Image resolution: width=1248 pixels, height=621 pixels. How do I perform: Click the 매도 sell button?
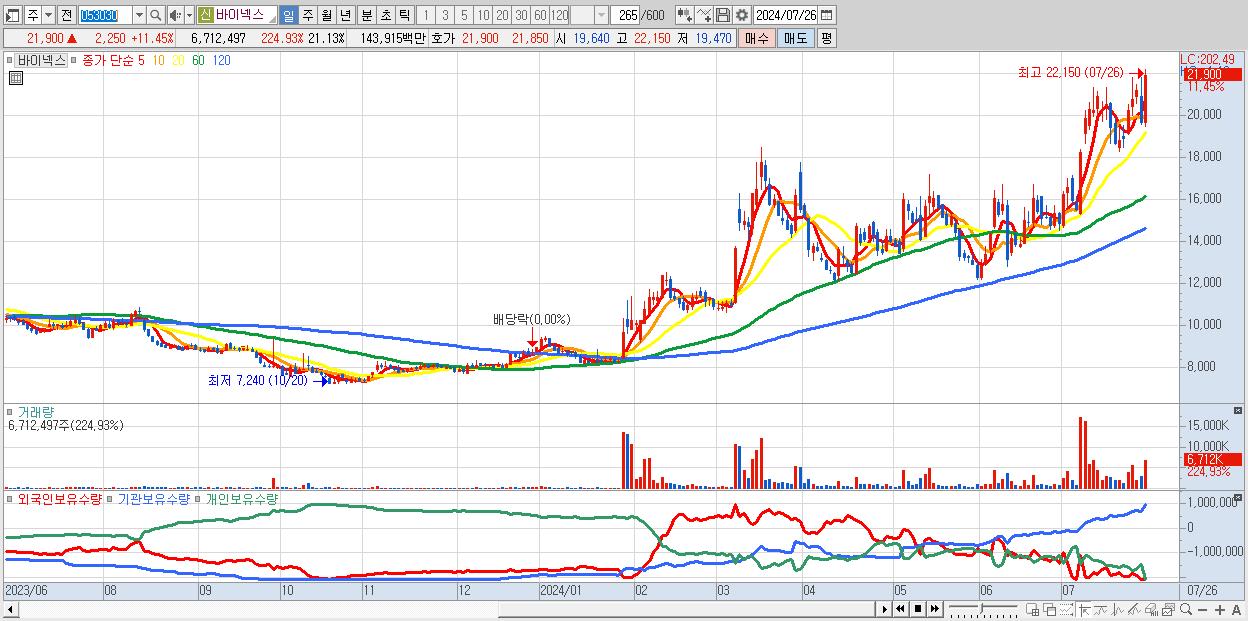pyautogui.click(x=796, y=38)
